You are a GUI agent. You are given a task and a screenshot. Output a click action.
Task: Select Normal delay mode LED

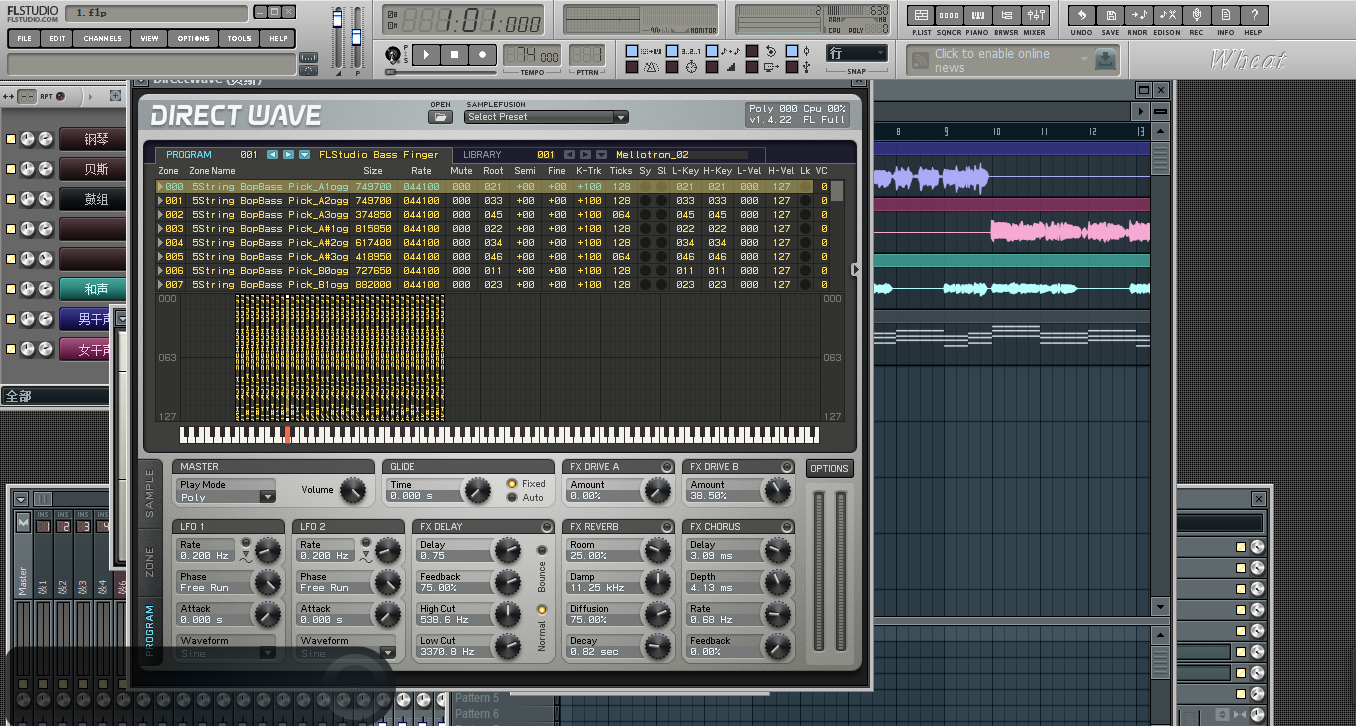click(x=542, y=609)
